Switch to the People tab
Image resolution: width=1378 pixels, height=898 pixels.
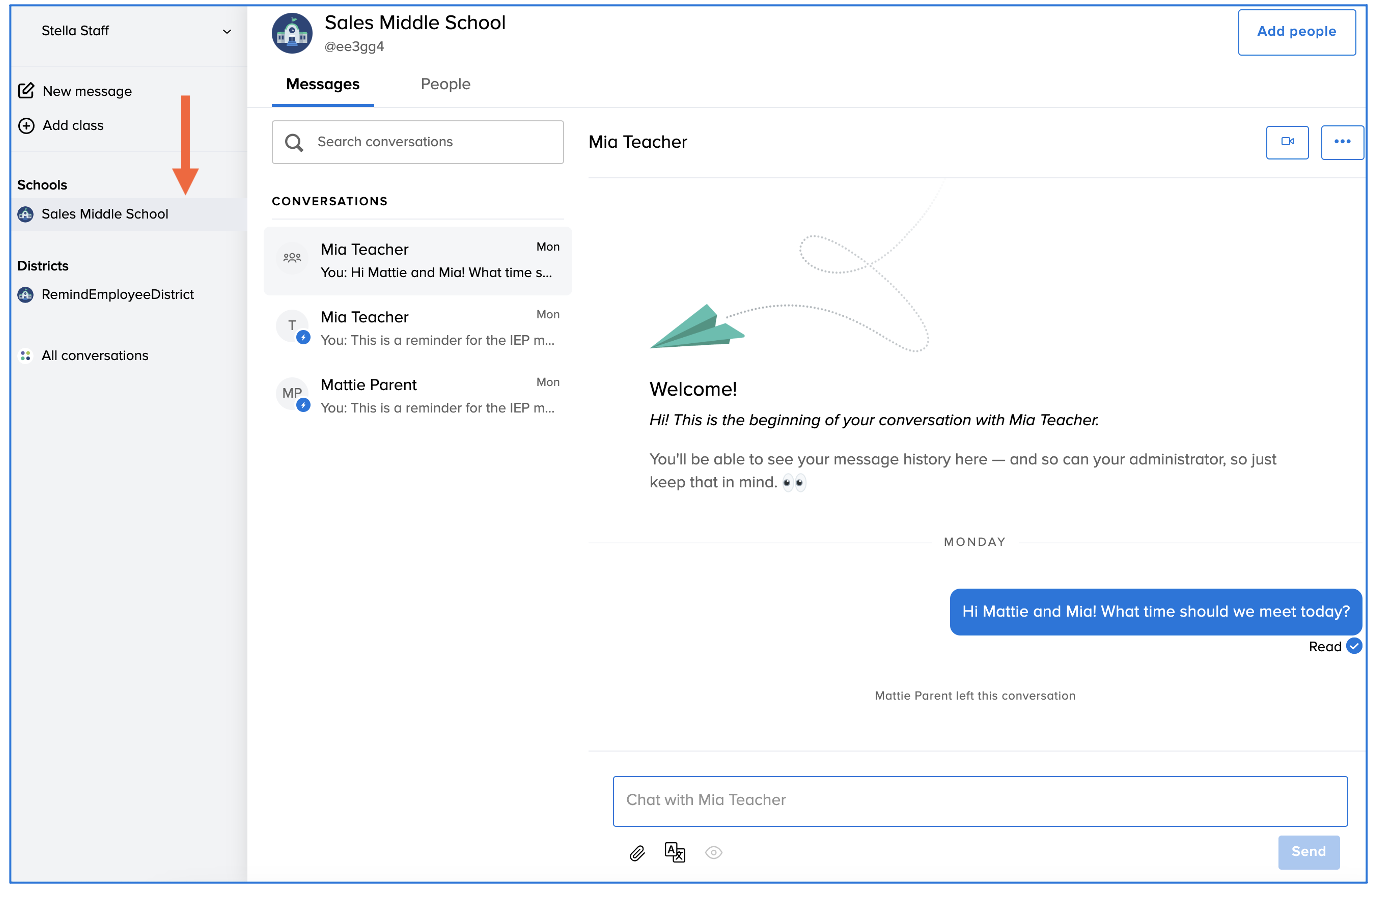(x=445, y=85)
